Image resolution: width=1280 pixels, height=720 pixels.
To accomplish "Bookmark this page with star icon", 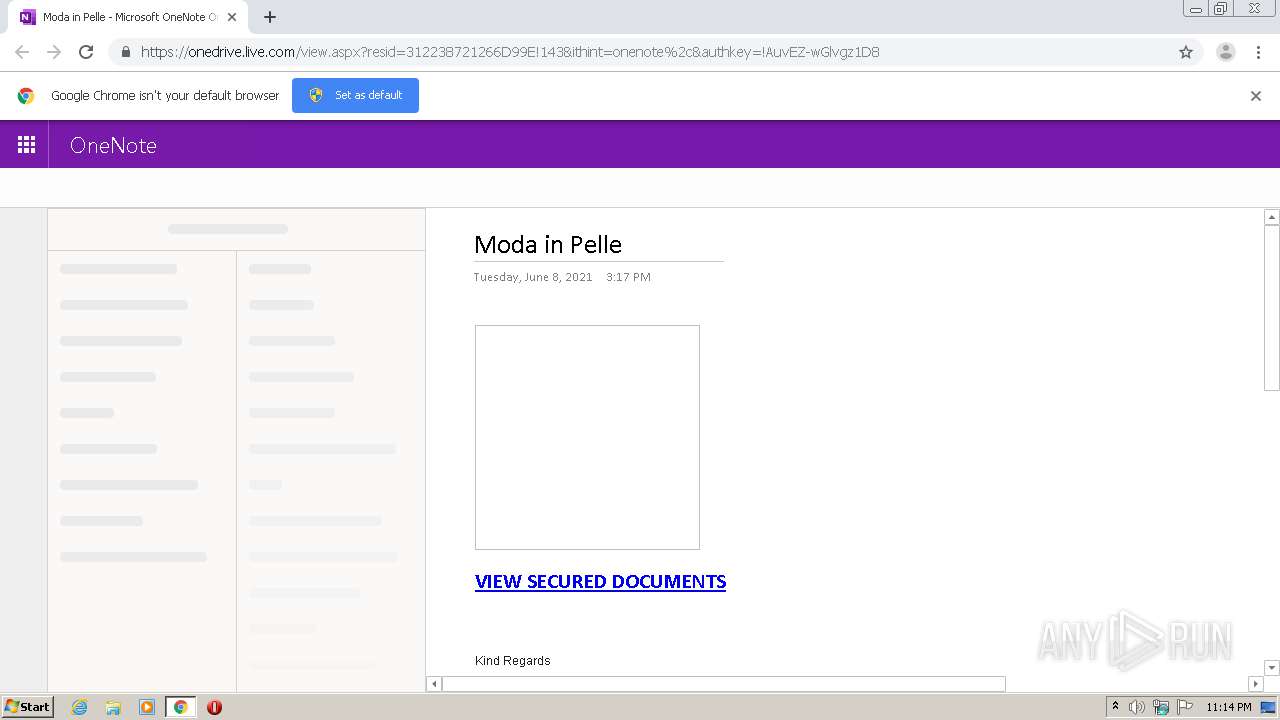I will click(1186, 52).
